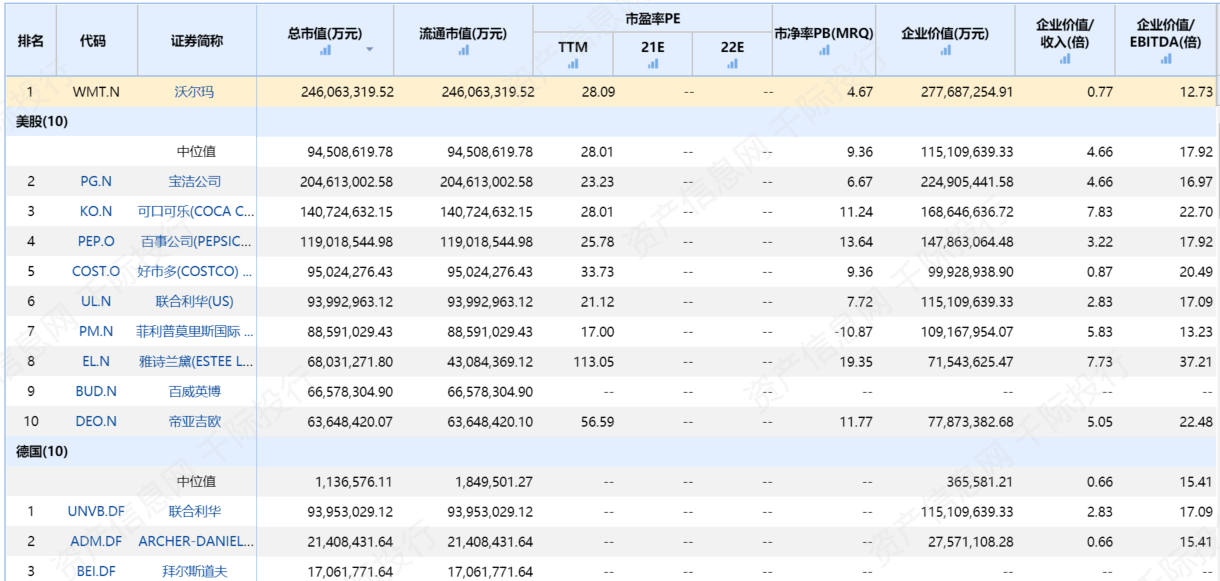Select the 13.64 PB value for PEP.O

pyautogui.click(x=857, y=242)
